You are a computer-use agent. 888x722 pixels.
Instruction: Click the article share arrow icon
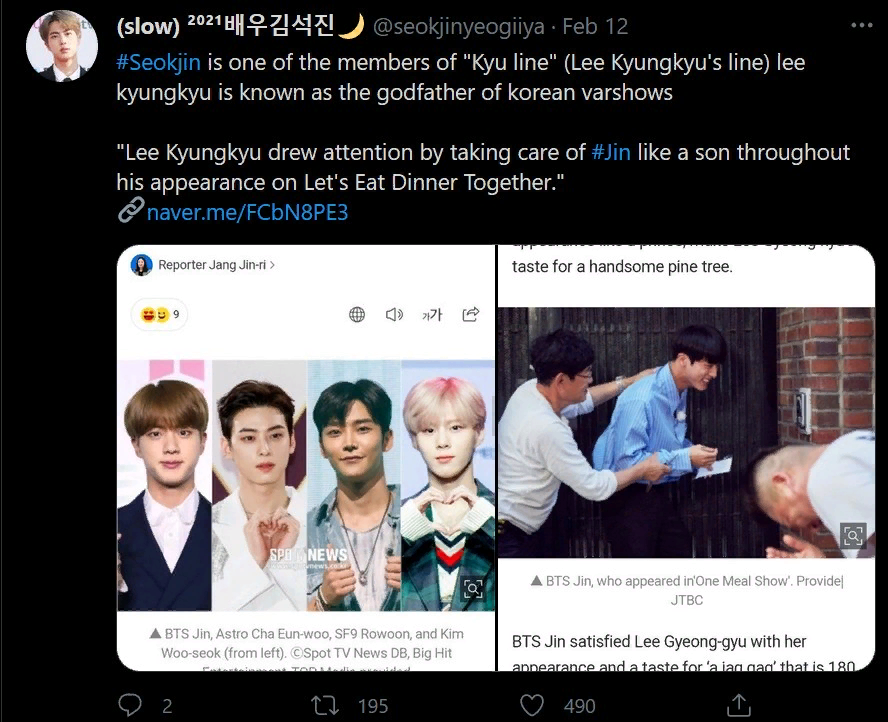(x=471, y=314)
